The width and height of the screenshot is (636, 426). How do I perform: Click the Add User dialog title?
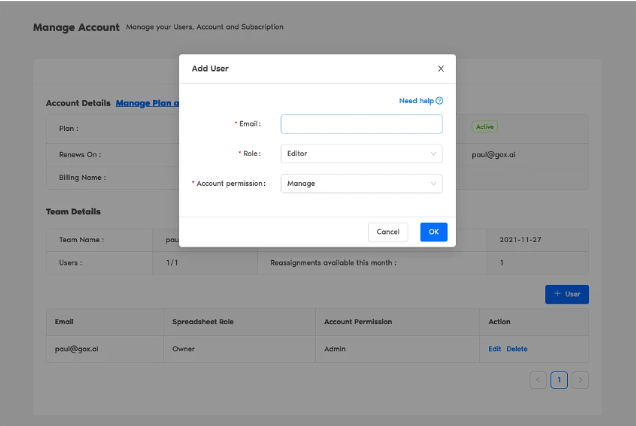(x=210, y=69)
